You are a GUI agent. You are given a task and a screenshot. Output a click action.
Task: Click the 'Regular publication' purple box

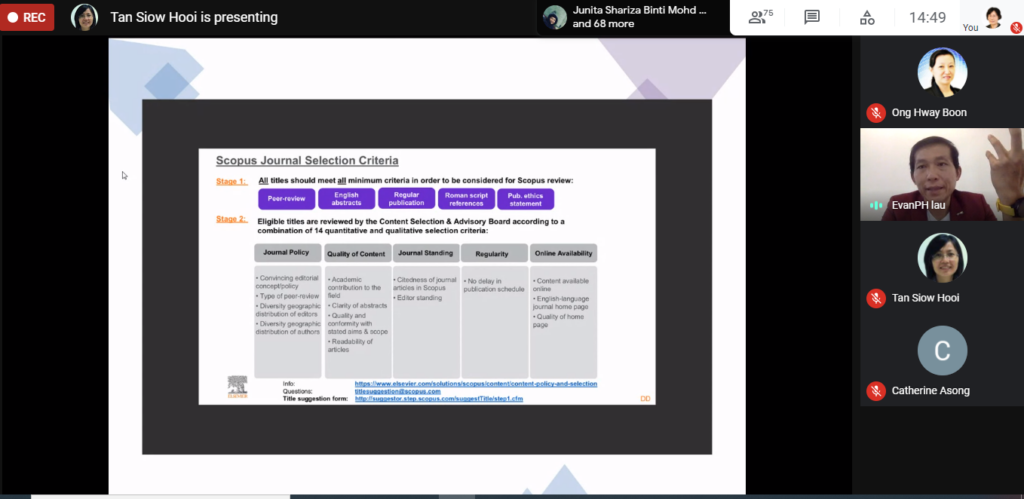click(x=406, y=199)
